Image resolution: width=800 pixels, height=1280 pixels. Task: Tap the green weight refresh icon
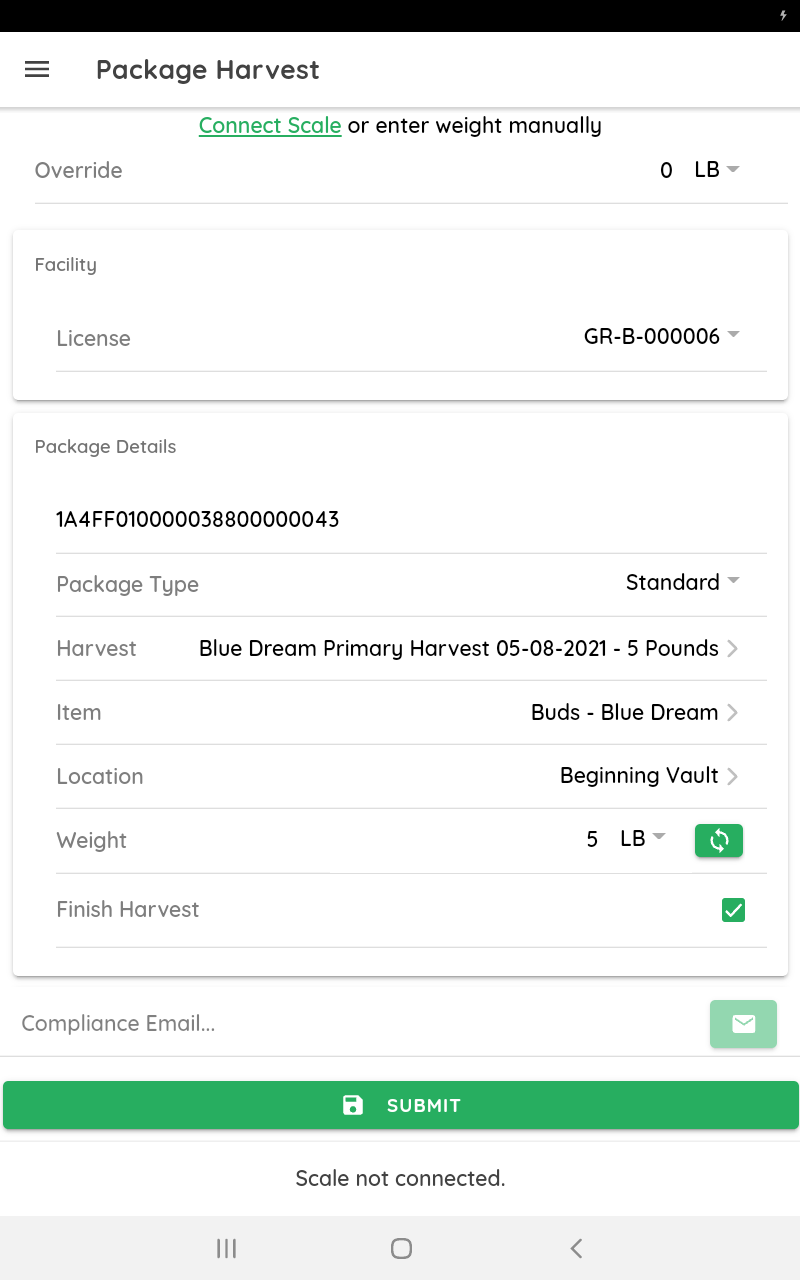coord(719,841)
